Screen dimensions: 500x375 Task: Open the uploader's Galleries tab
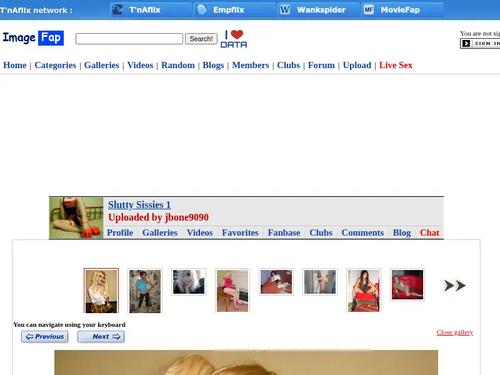point(160,233)
